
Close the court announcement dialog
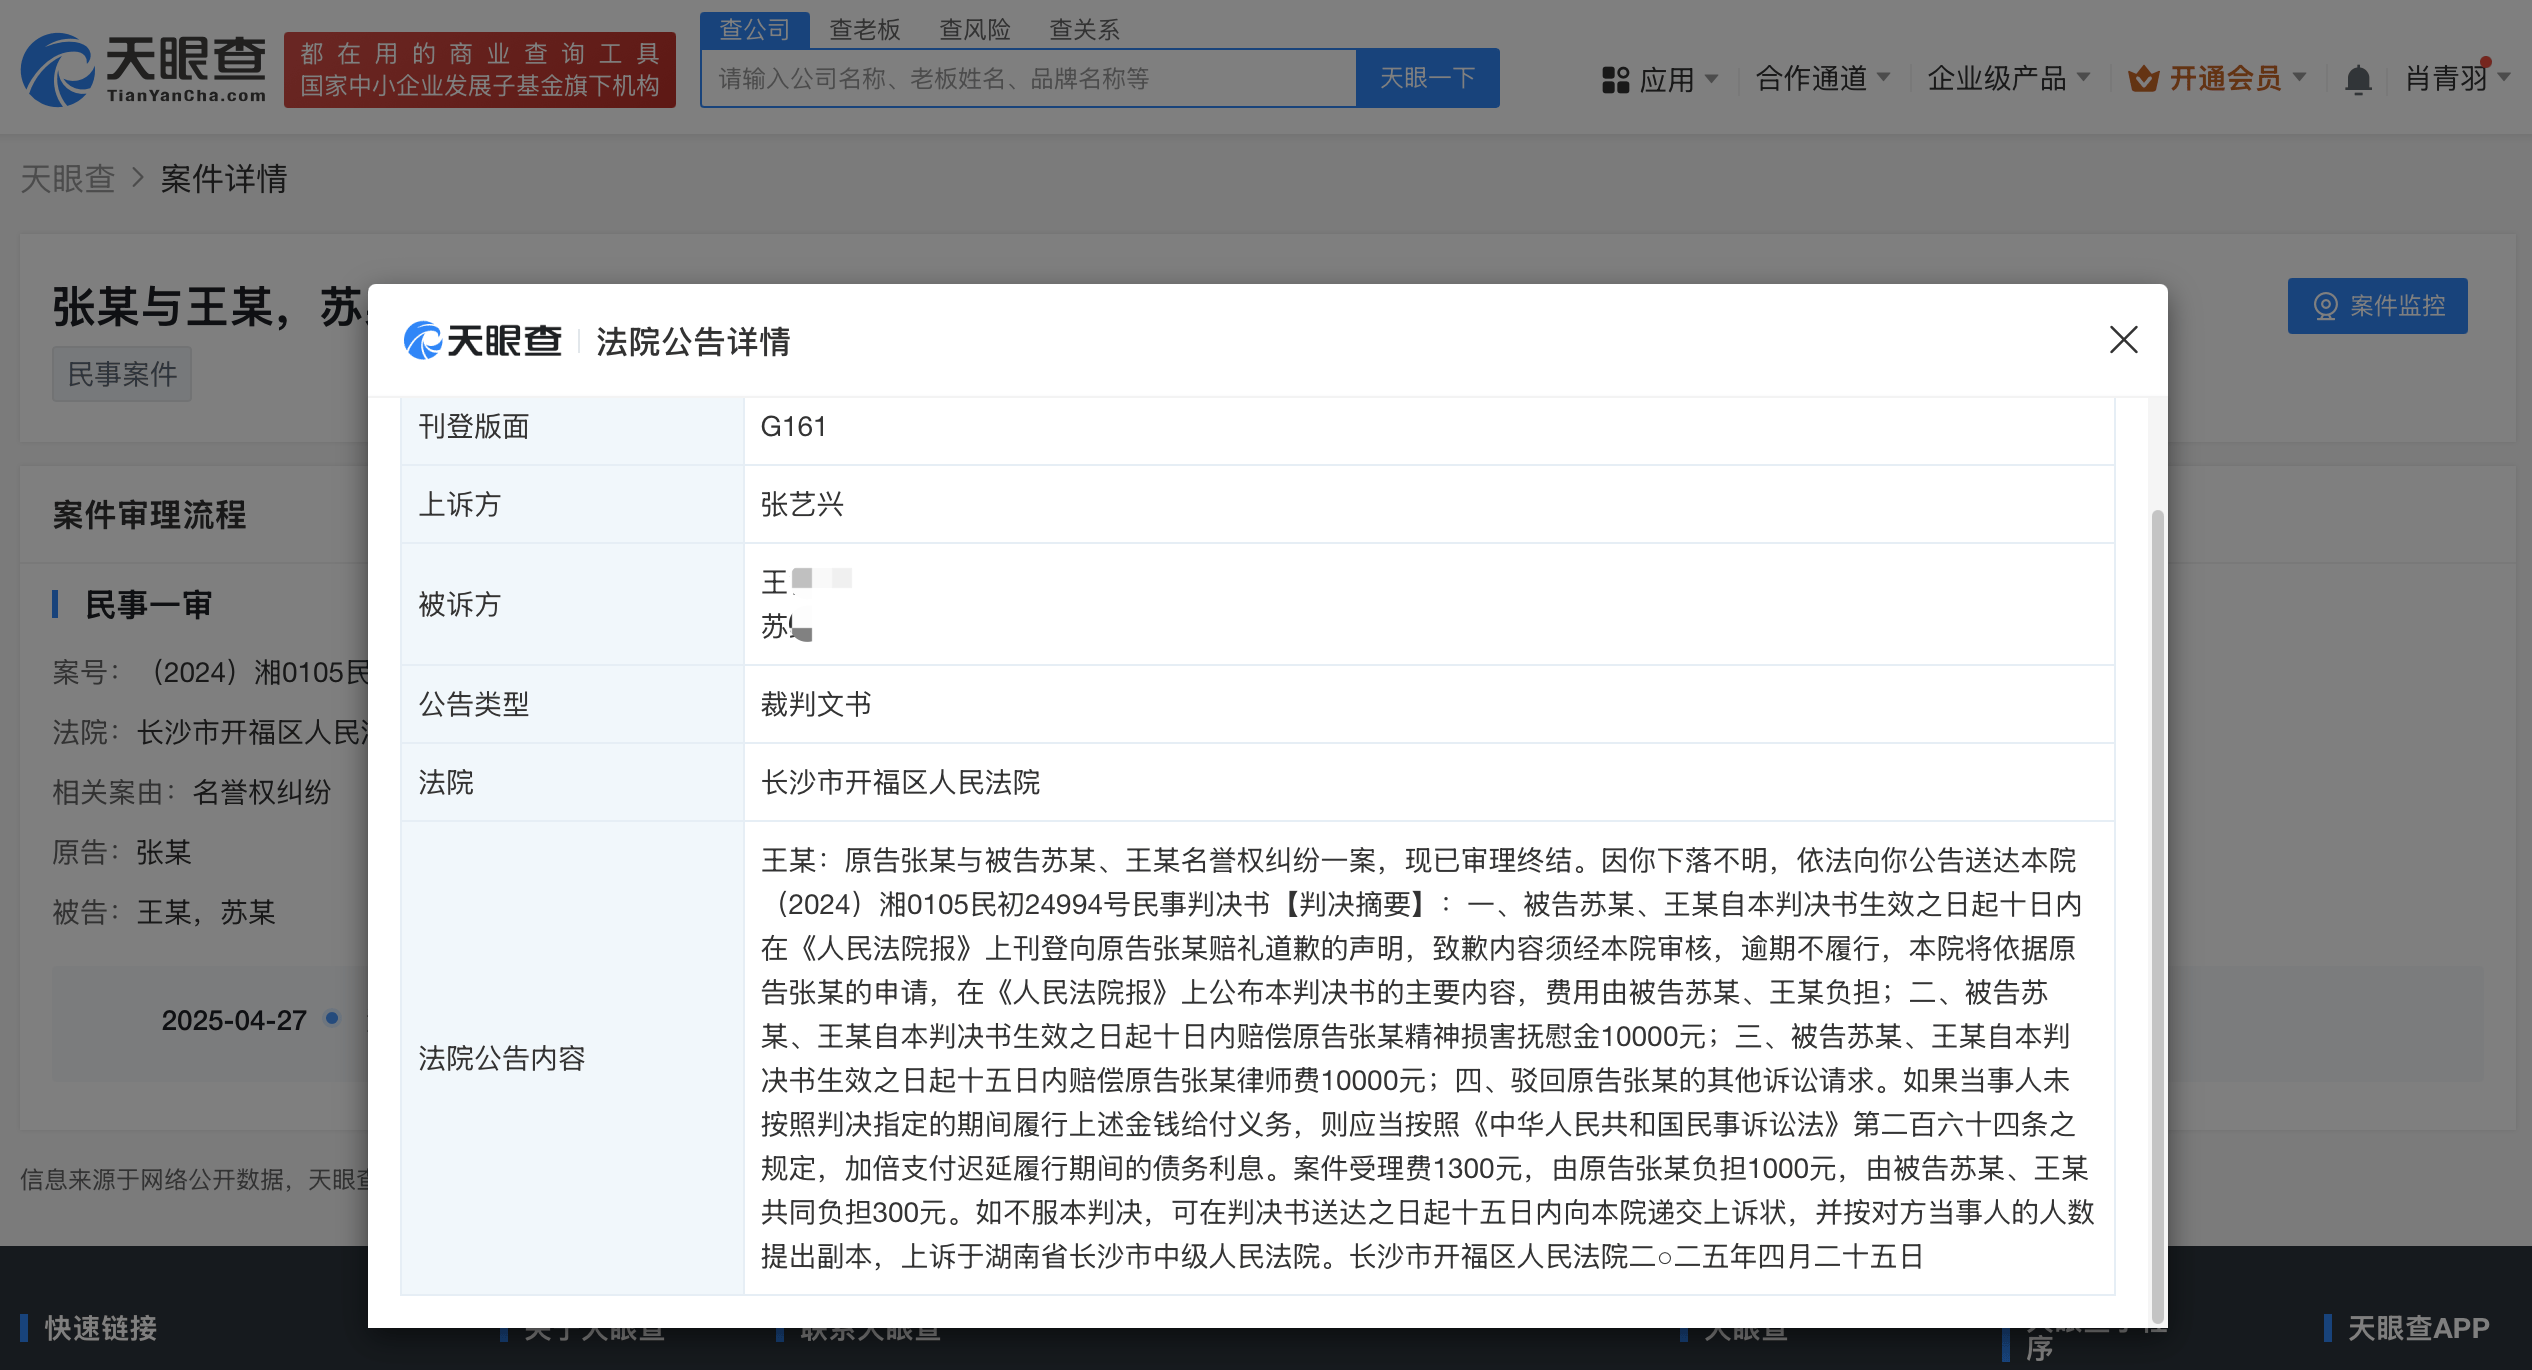pos(2123,340)
